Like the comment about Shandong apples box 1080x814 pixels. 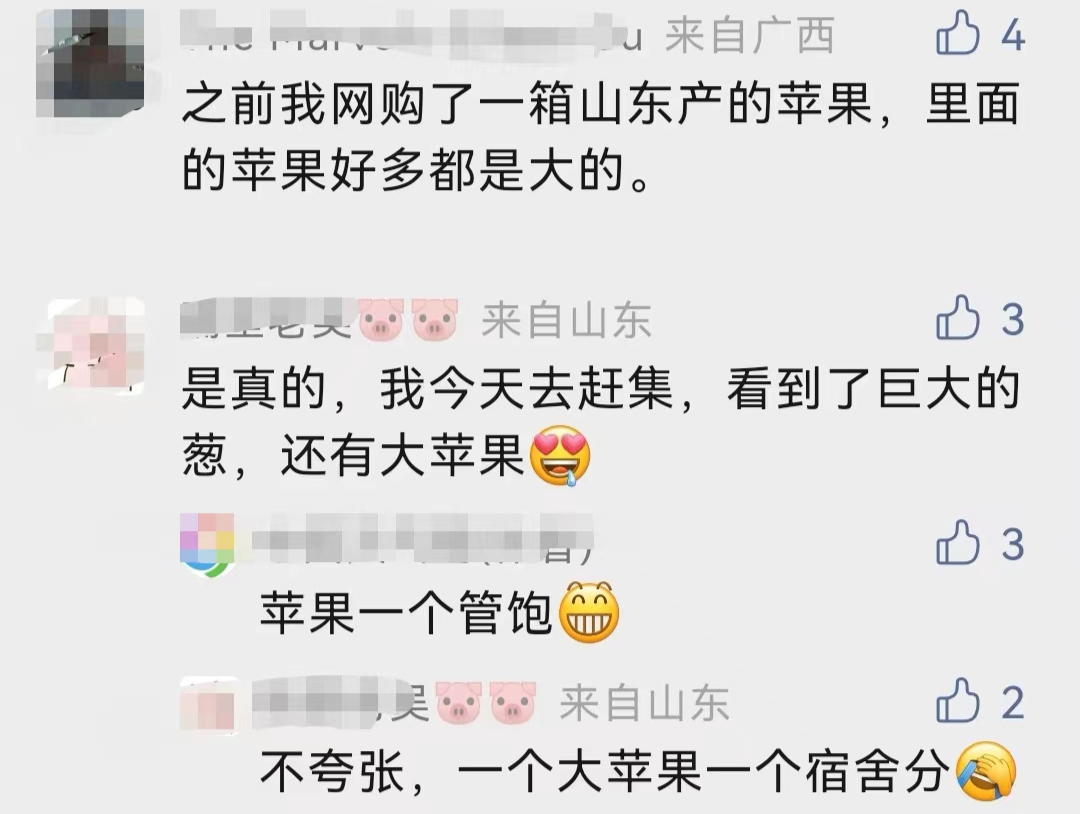[957, 32]
